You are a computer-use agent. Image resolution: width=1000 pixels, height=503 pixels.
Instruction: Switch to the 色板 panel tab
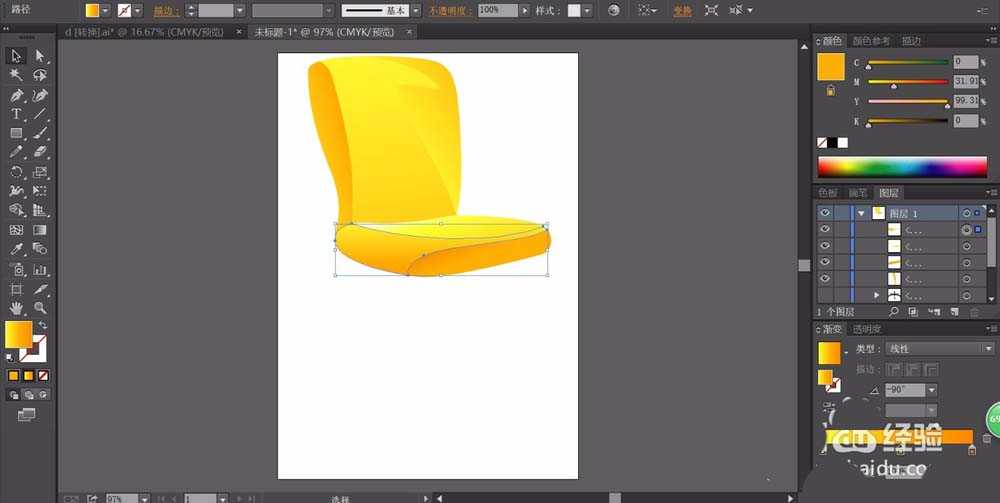828,192
